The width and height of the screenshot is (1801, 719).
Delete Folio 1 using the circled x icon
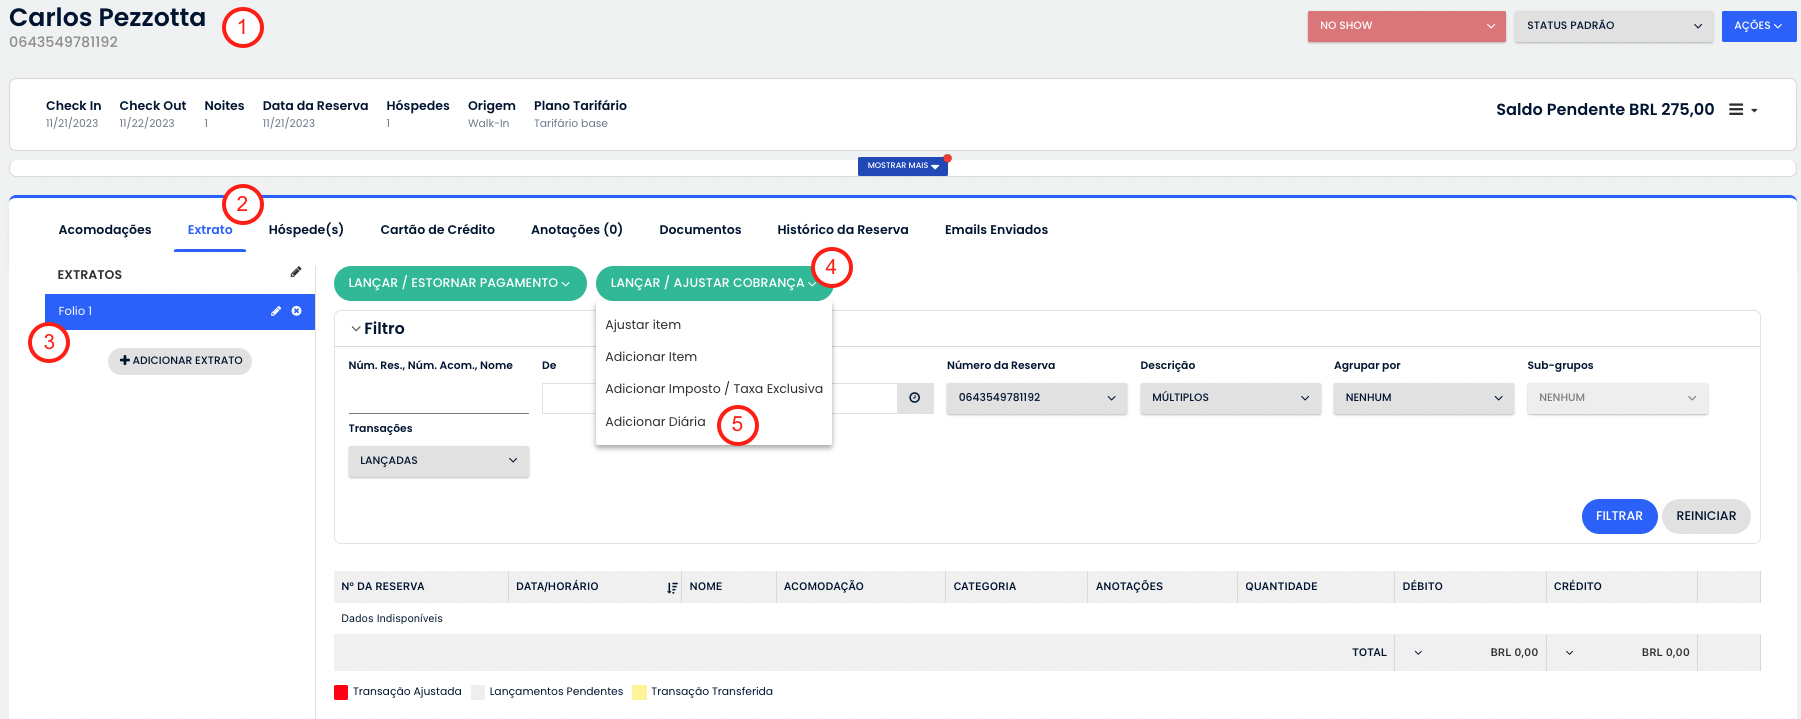click(297, 311)
